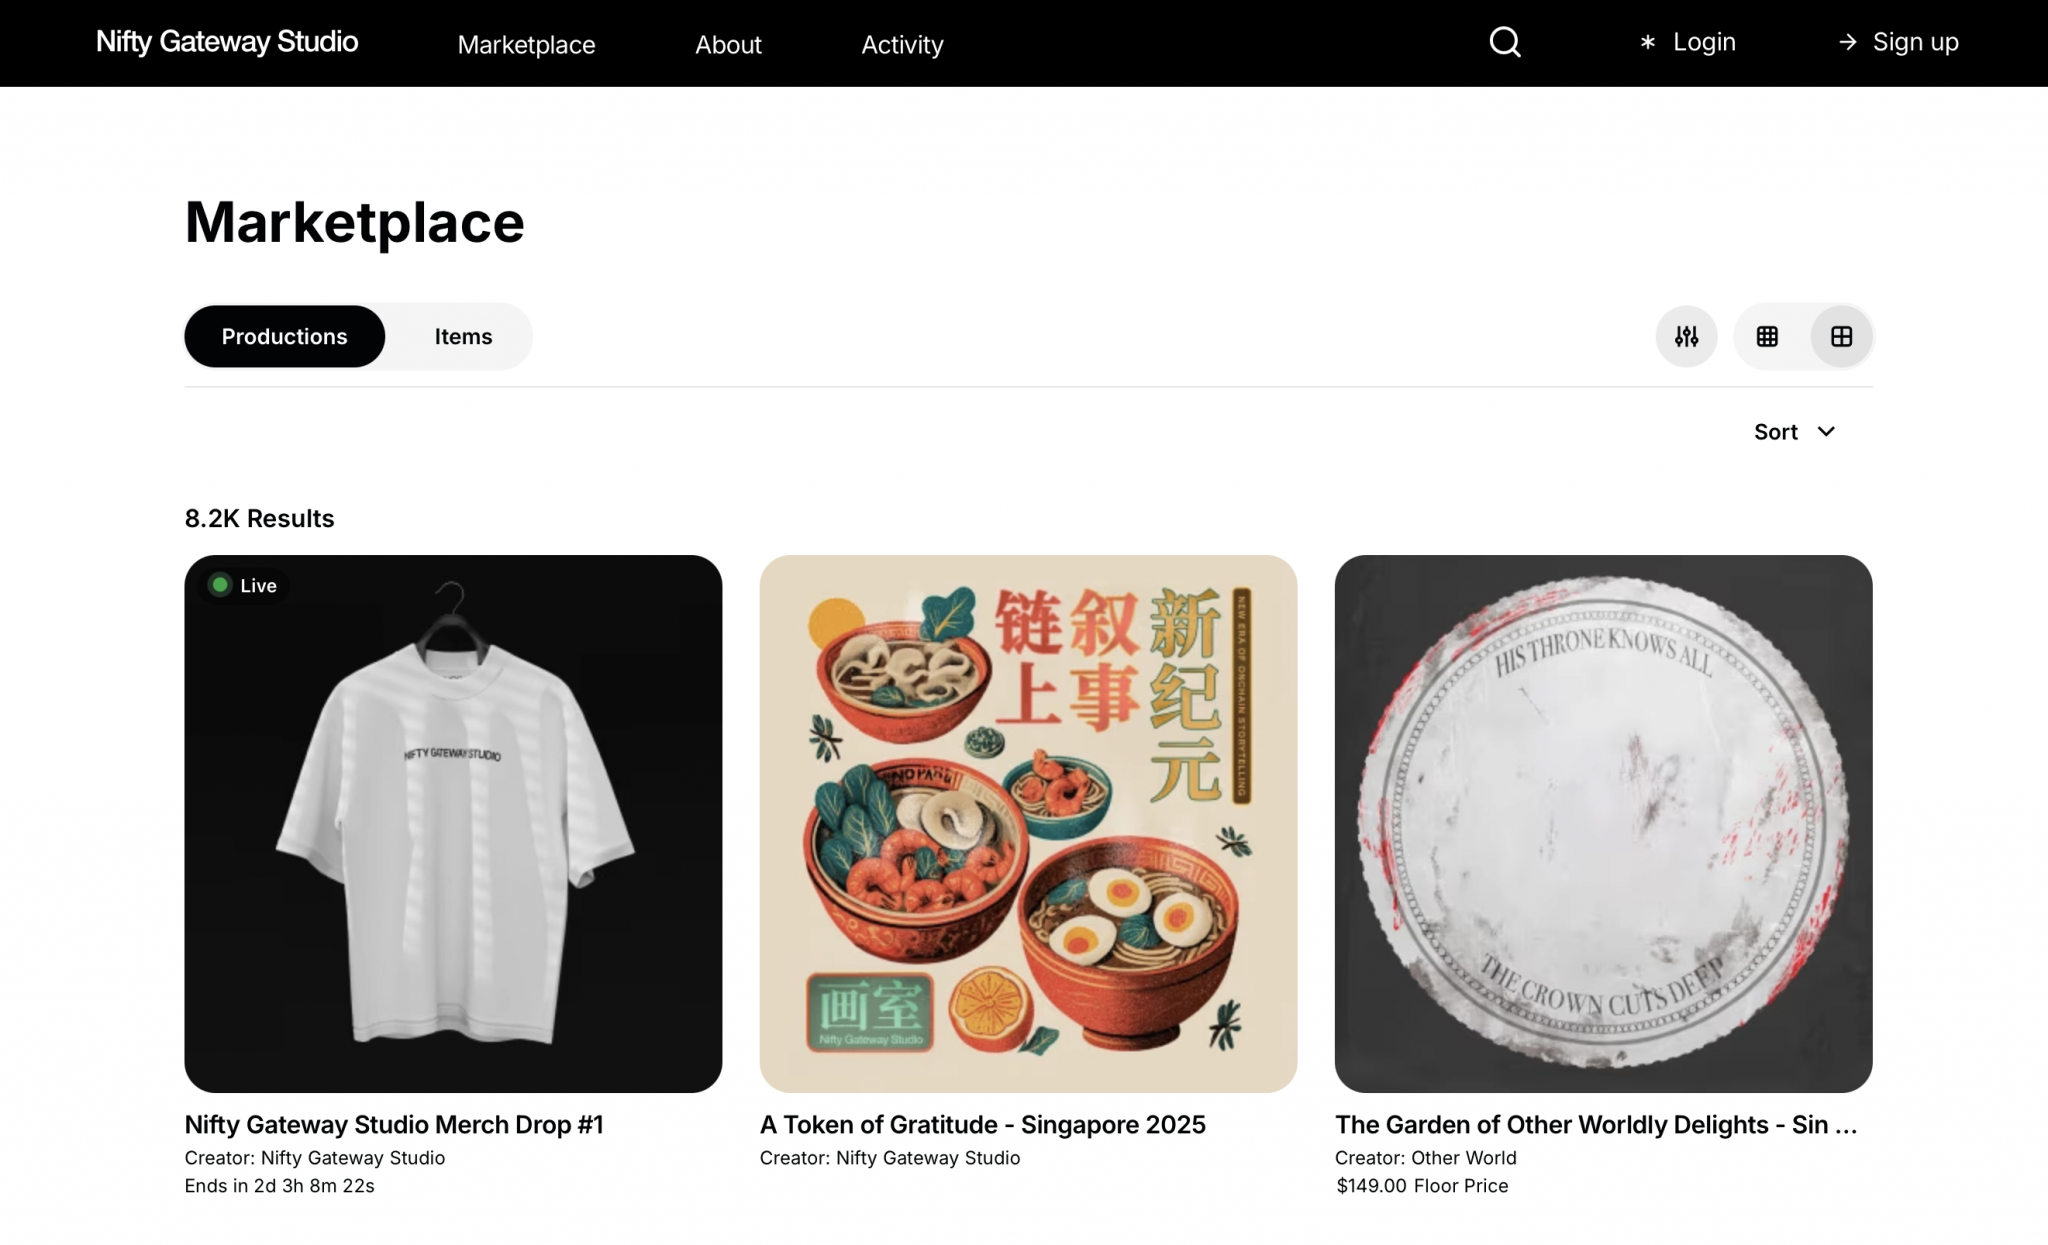The height and width of the screenshot is (1245, 2048).
Task: Click the arrow icon beside Sign up
Action: [x=1847, y=42]
